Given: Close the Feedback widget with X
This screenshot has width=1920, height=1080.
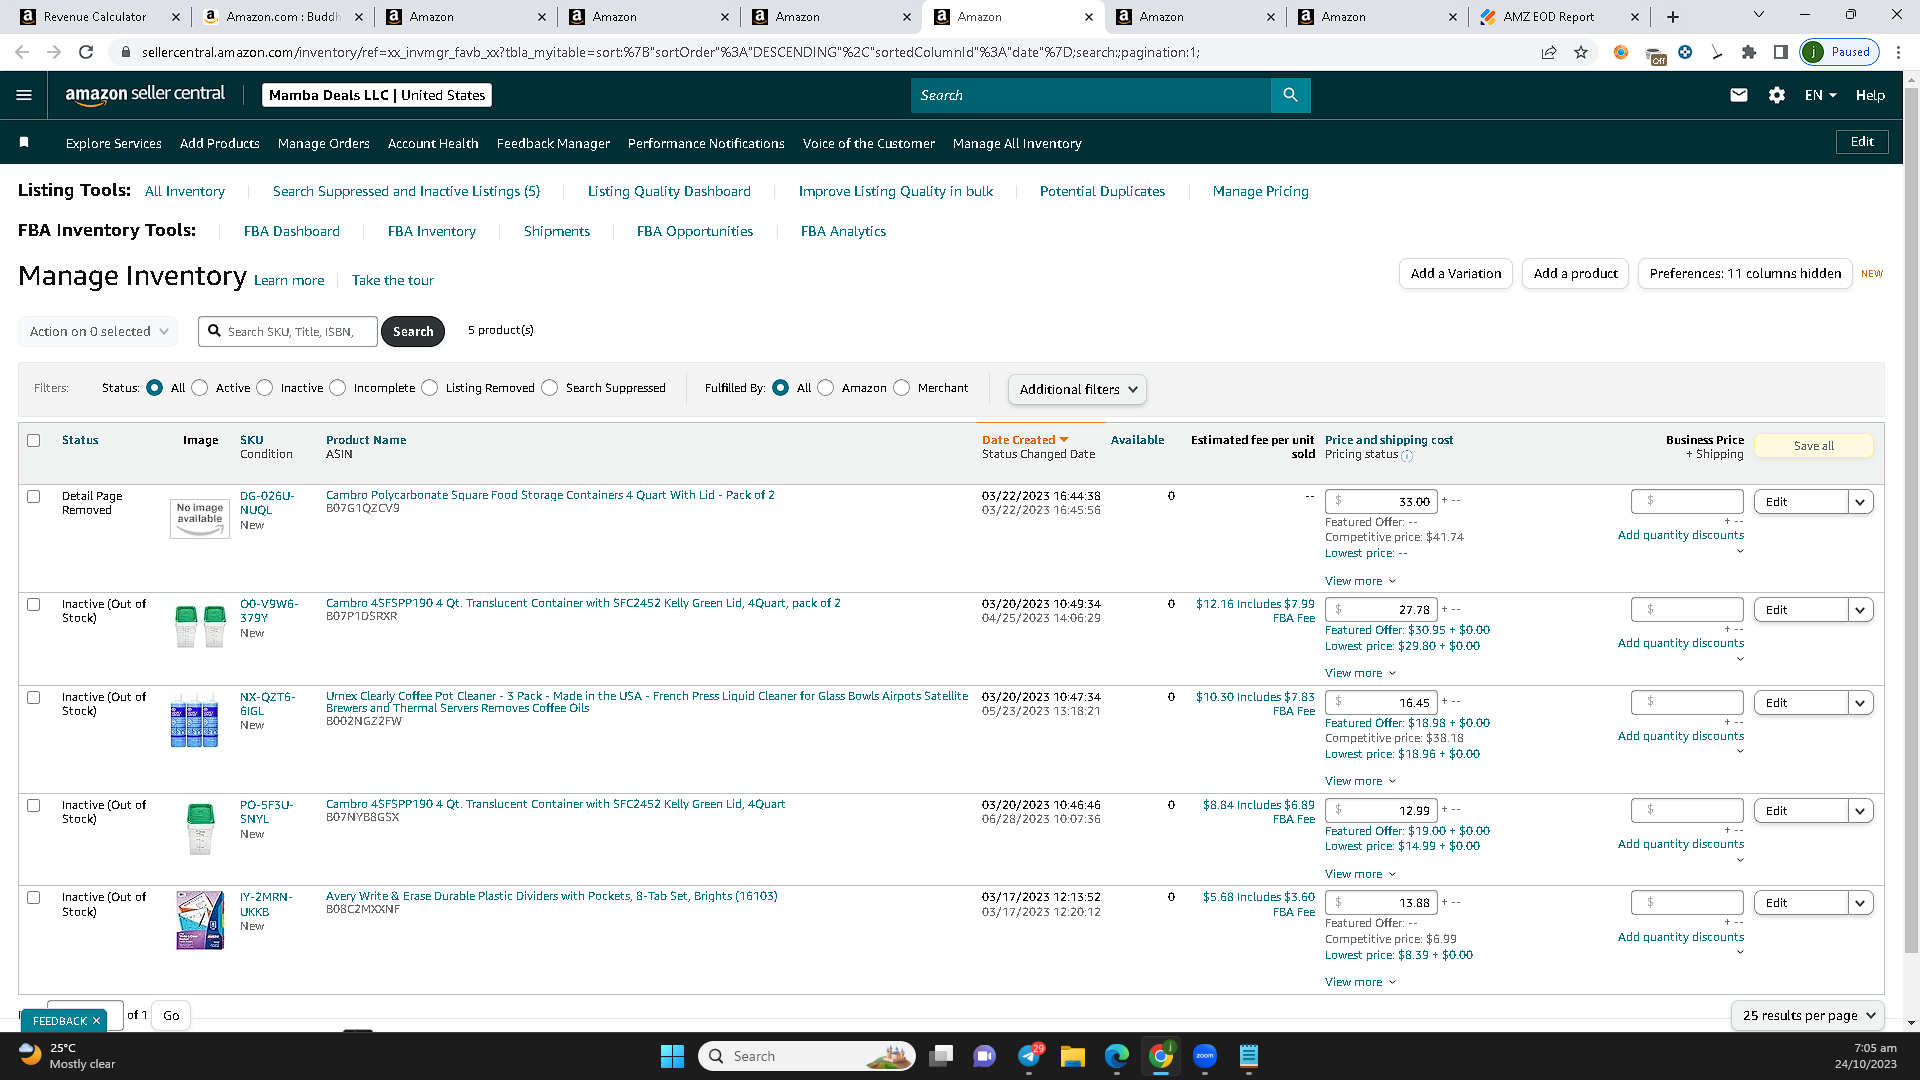Looking at the screenshot, I should click(96, 1021).
